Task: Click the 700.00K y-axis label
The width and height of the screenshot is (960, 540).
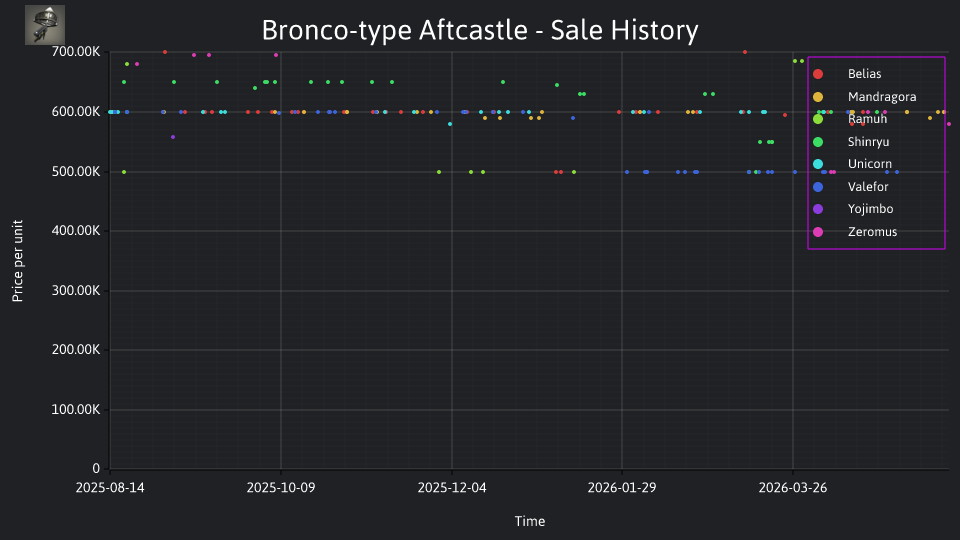Action: 76,52
